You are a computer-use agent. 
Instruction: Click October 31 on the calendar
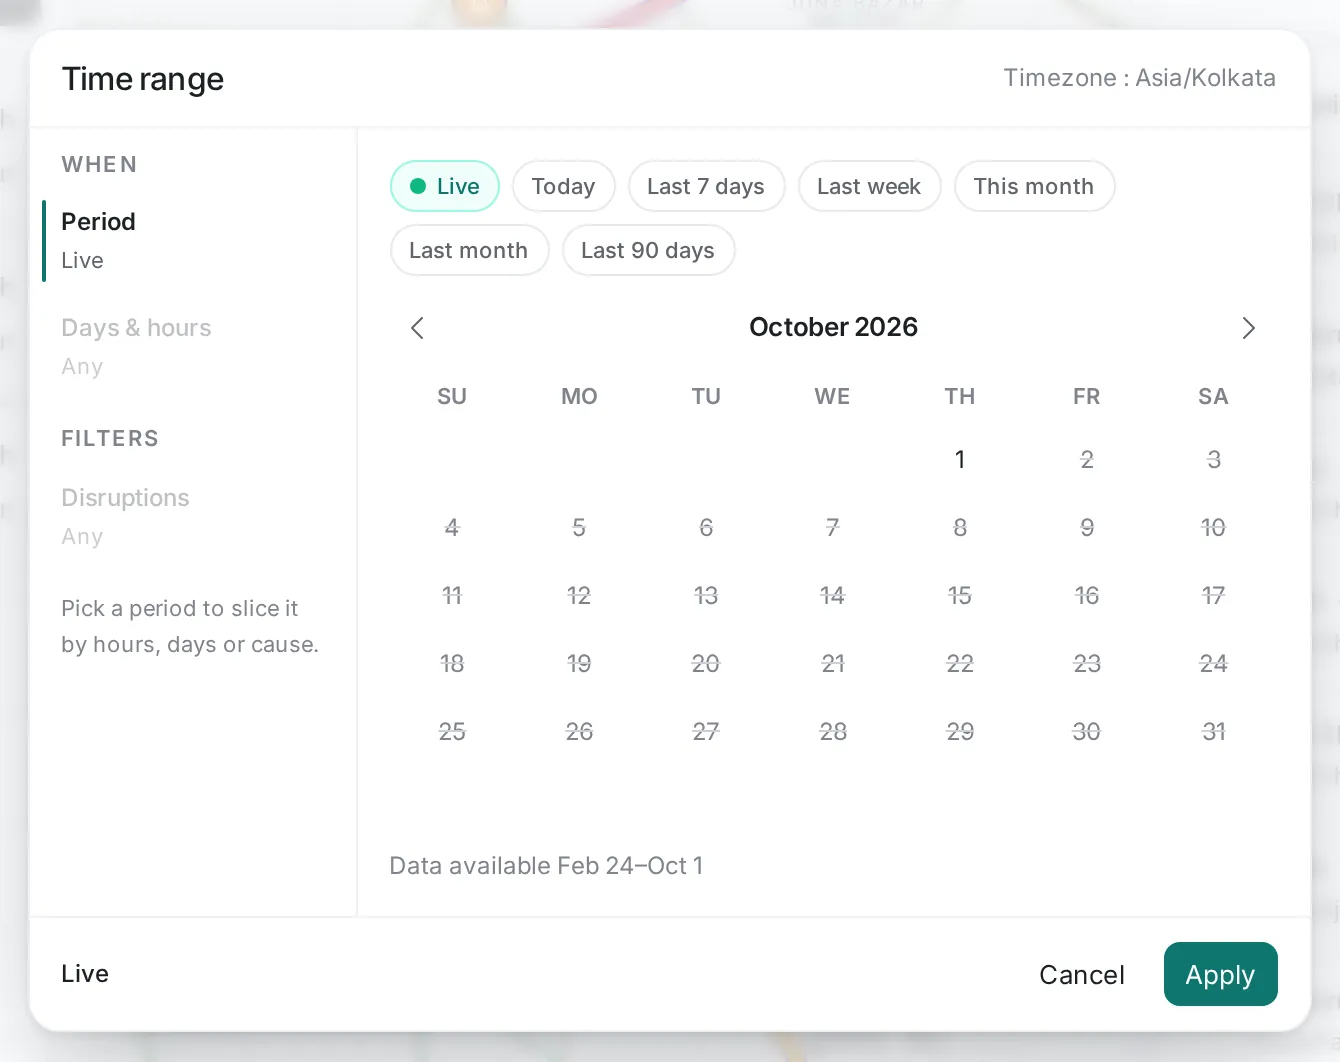1213,732
